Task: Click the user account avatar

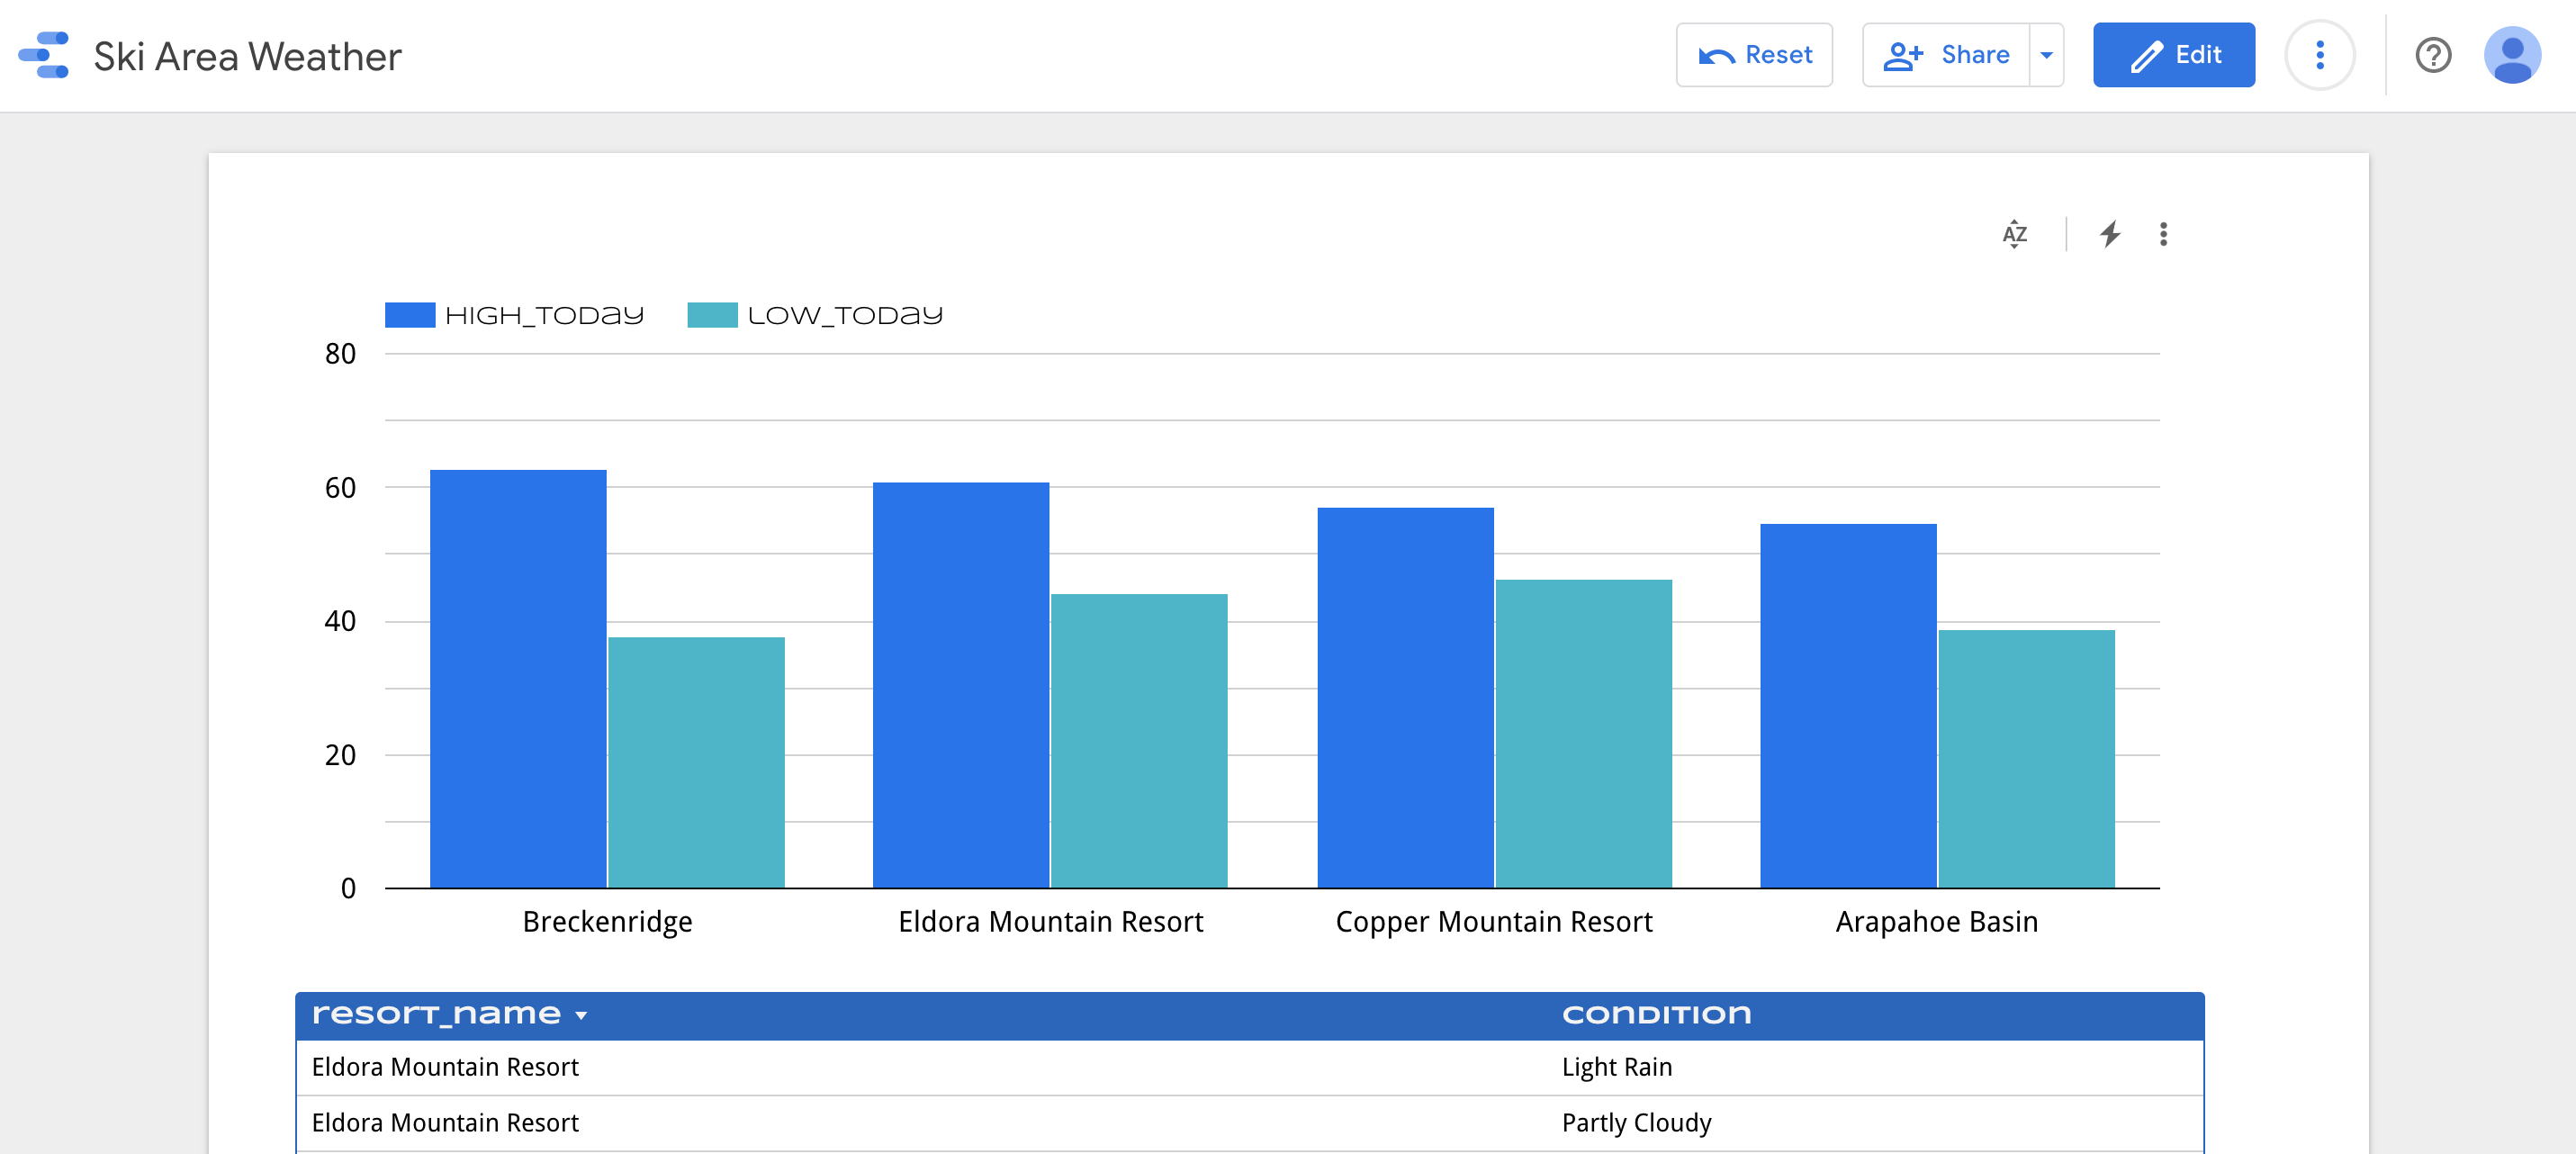Action: coord(2511,55)
